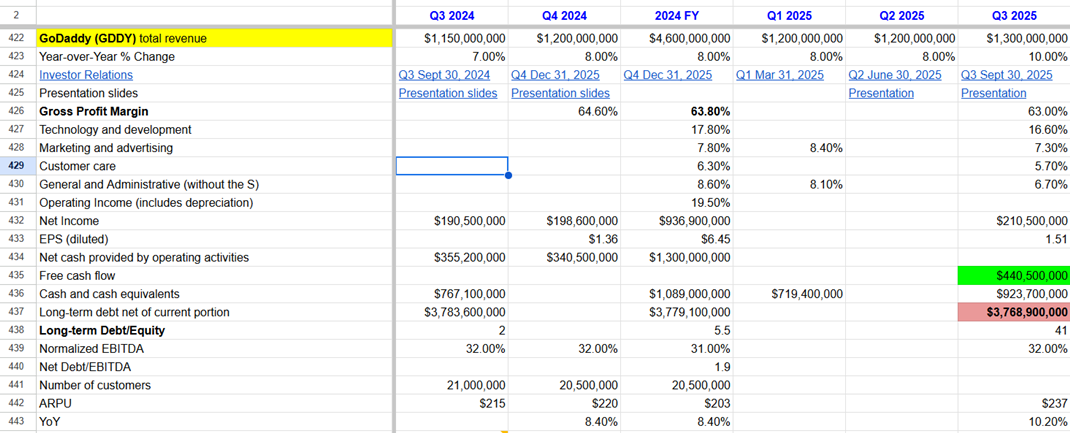Viewport: 1070px width, 433px height.
Task: Select Net cash provided by operating activities cell
Action: (x=214, y=257)
